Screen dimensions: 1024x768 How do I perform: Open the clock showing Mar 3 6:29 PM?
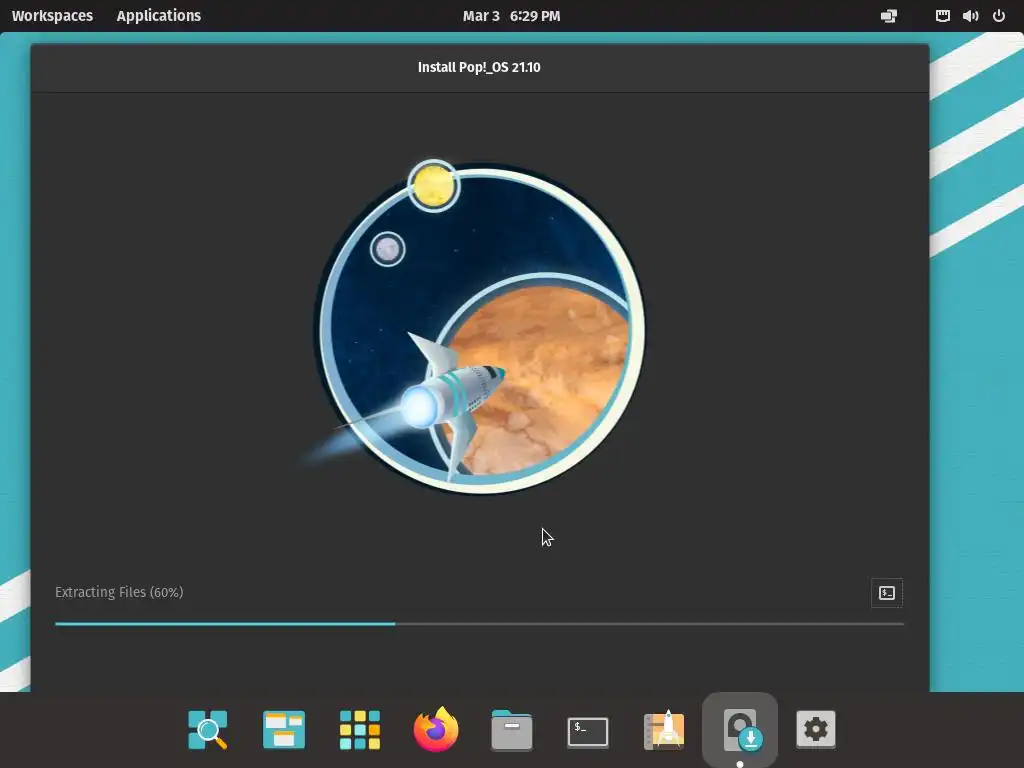pos(511,16)
